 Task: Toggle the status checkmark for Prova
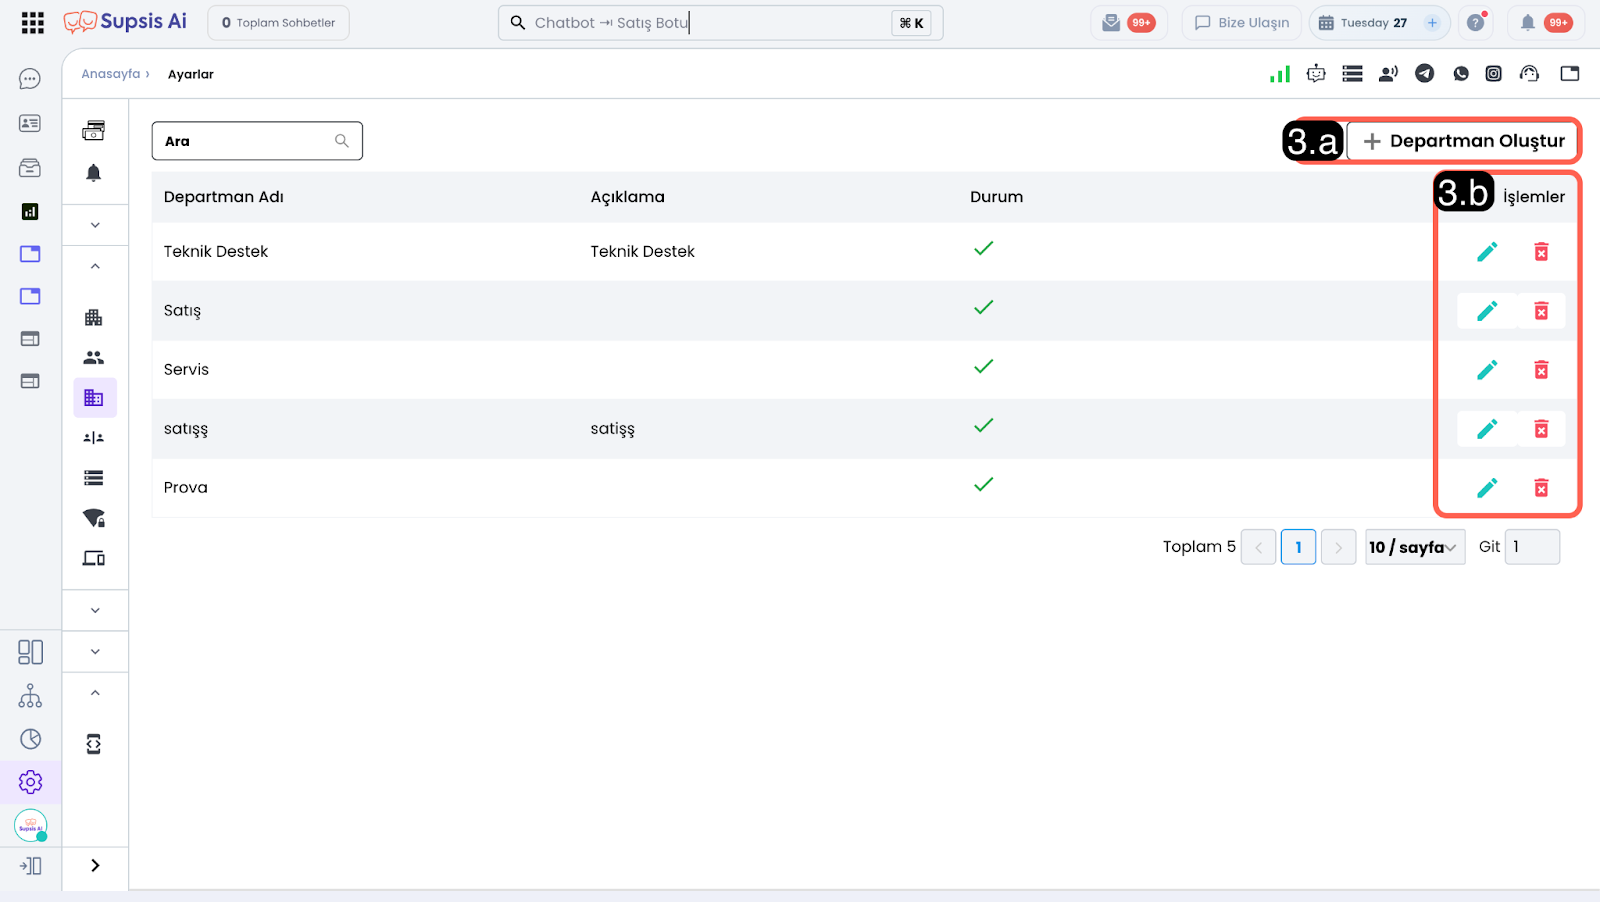coord(984,485)
